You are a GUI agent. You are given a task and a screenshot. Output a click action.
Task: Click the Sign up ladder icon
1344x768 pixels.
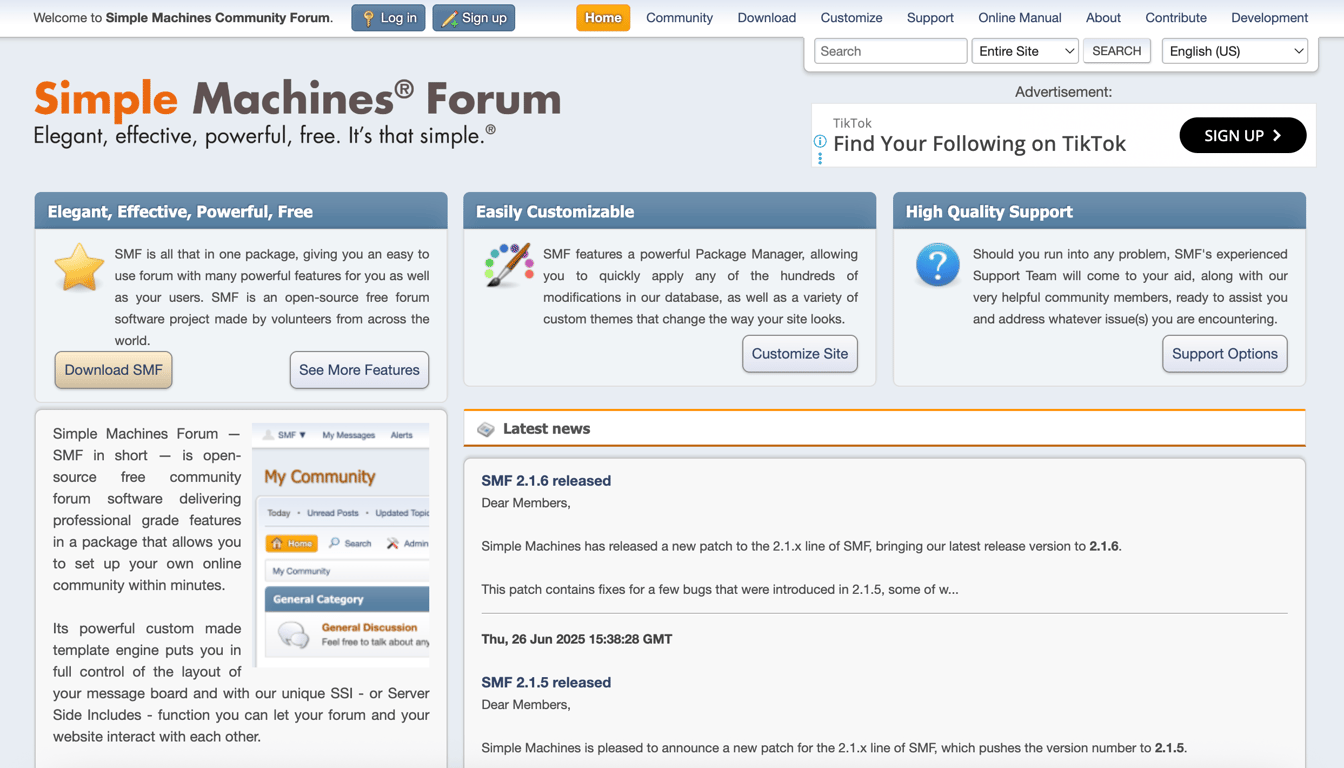450,17
